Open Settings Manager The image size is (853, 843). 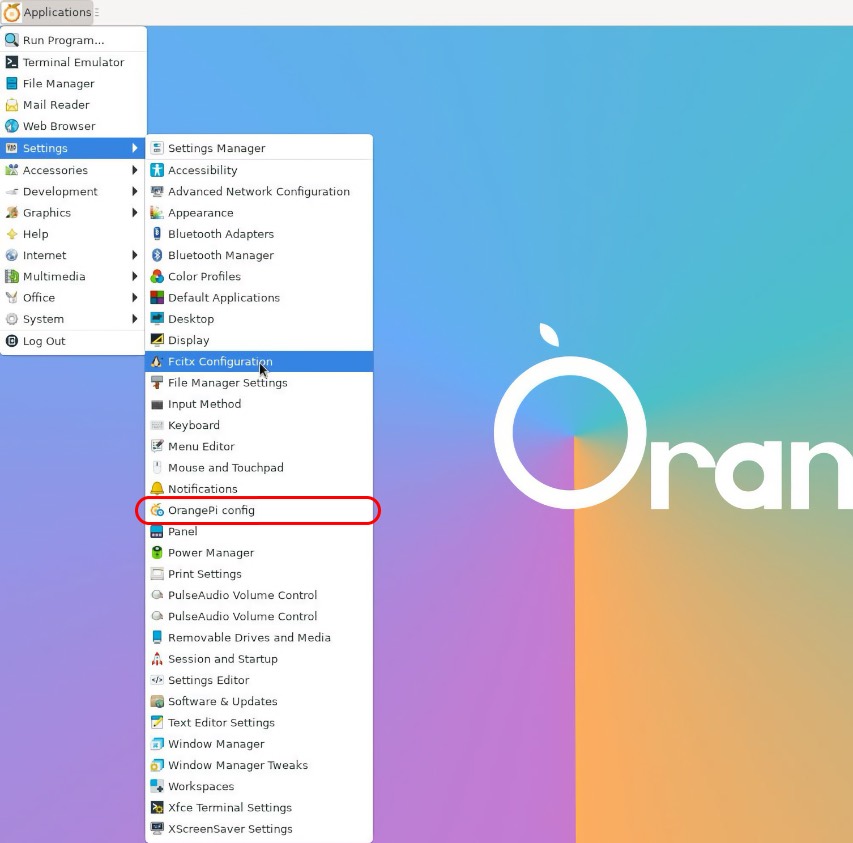[259, 148]
